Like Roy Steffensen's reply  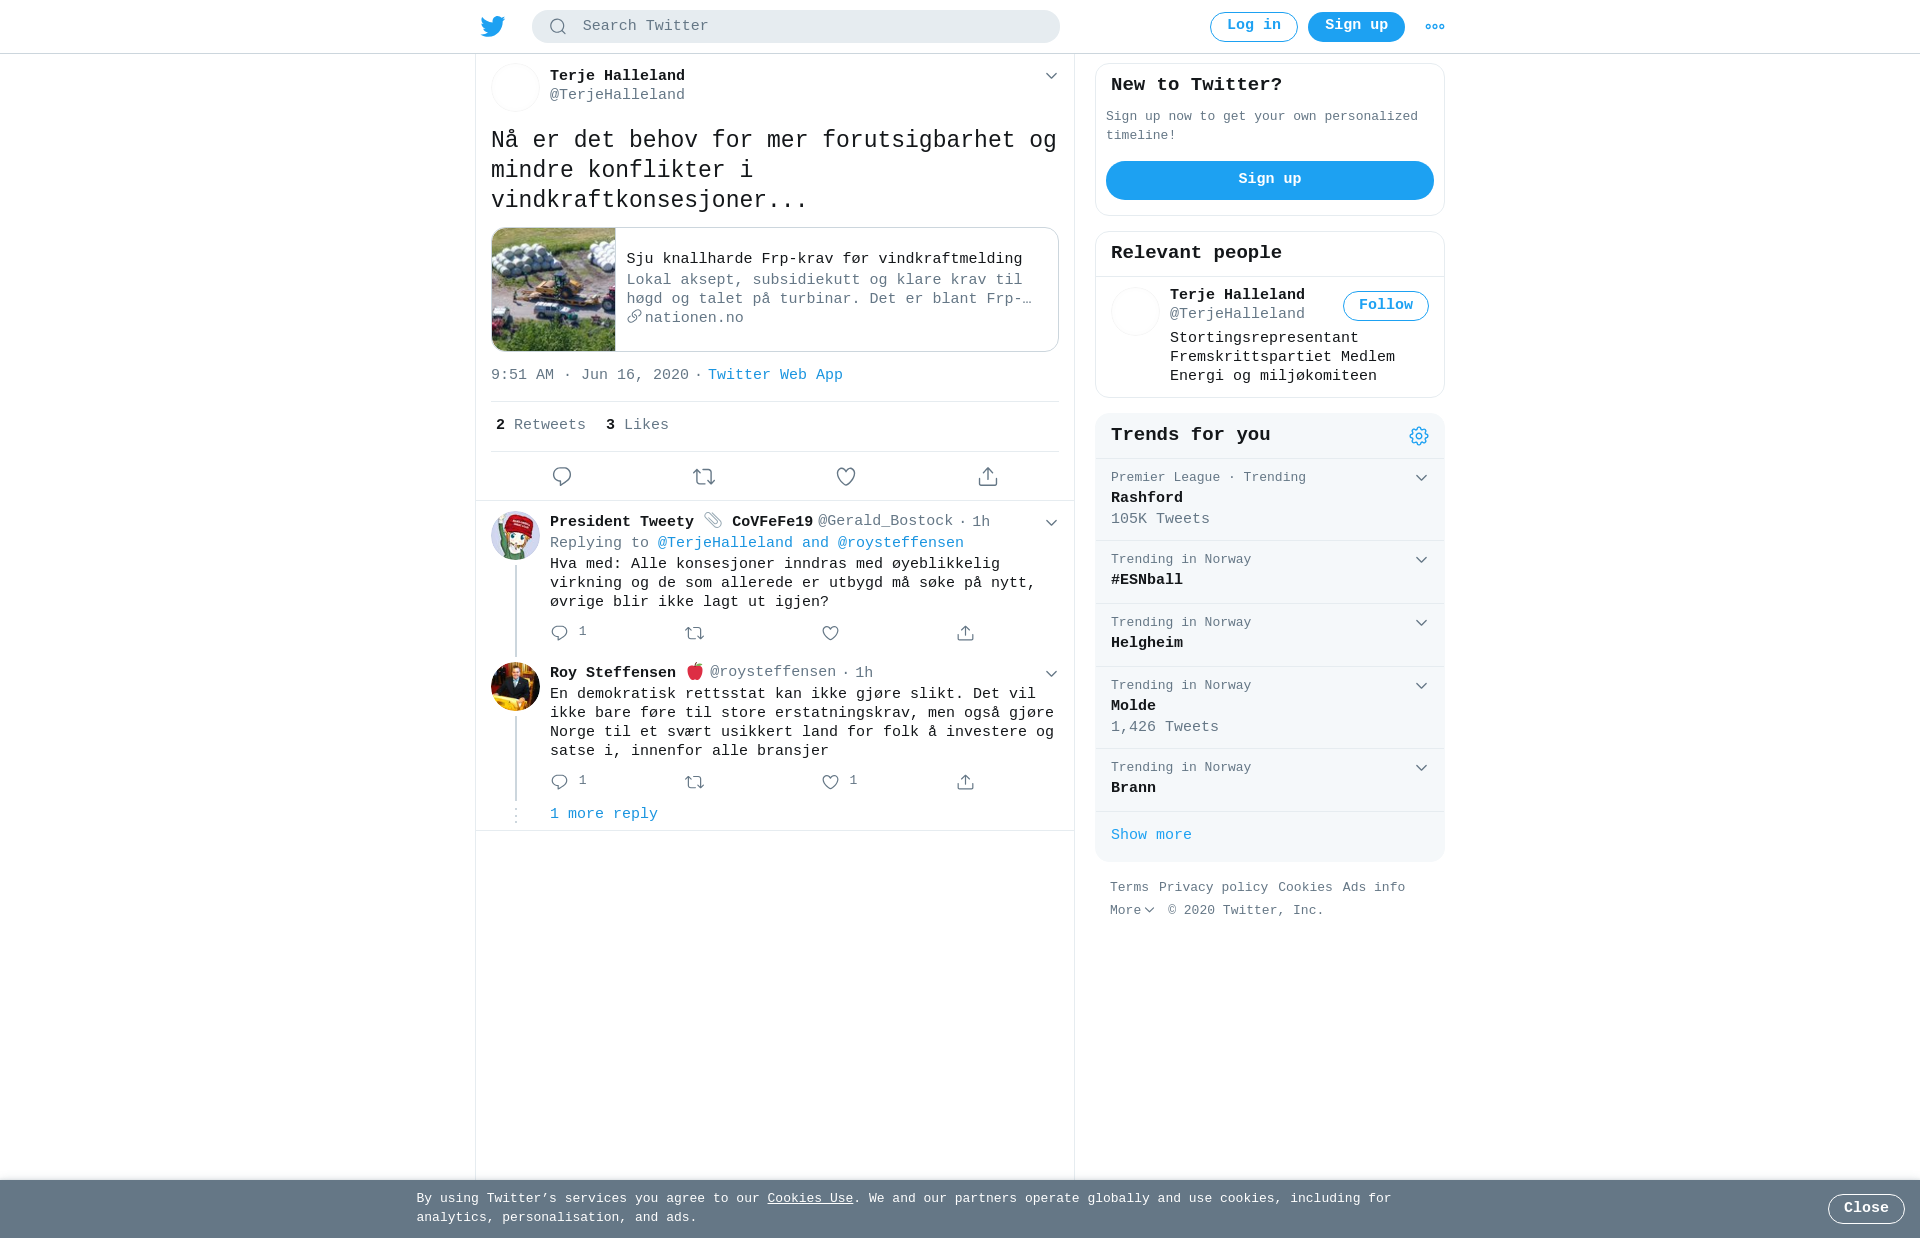[830, 782]
